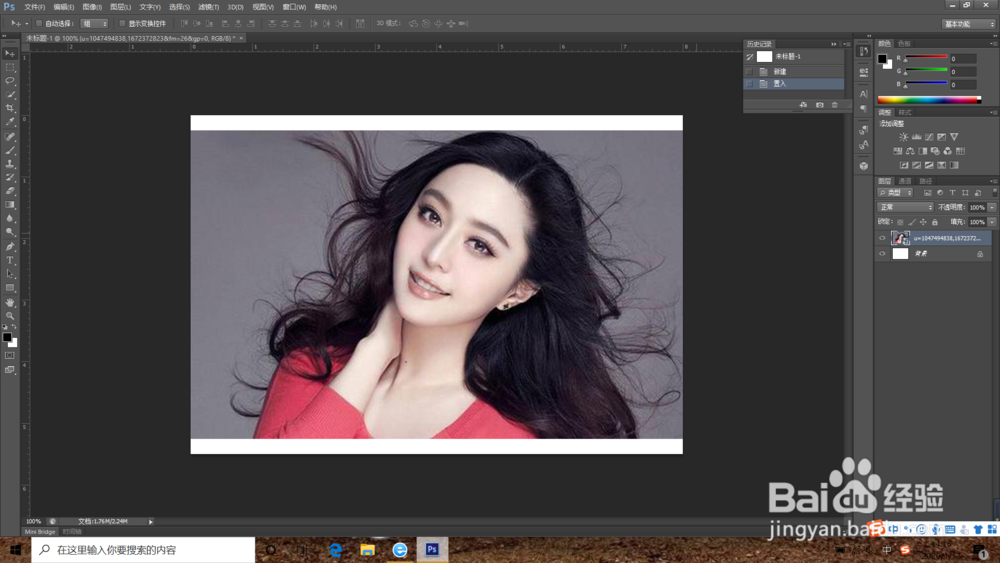Screen dimensions: 1000x563
Task: Select the Gradient tool
Action: [x=10, y=205]
